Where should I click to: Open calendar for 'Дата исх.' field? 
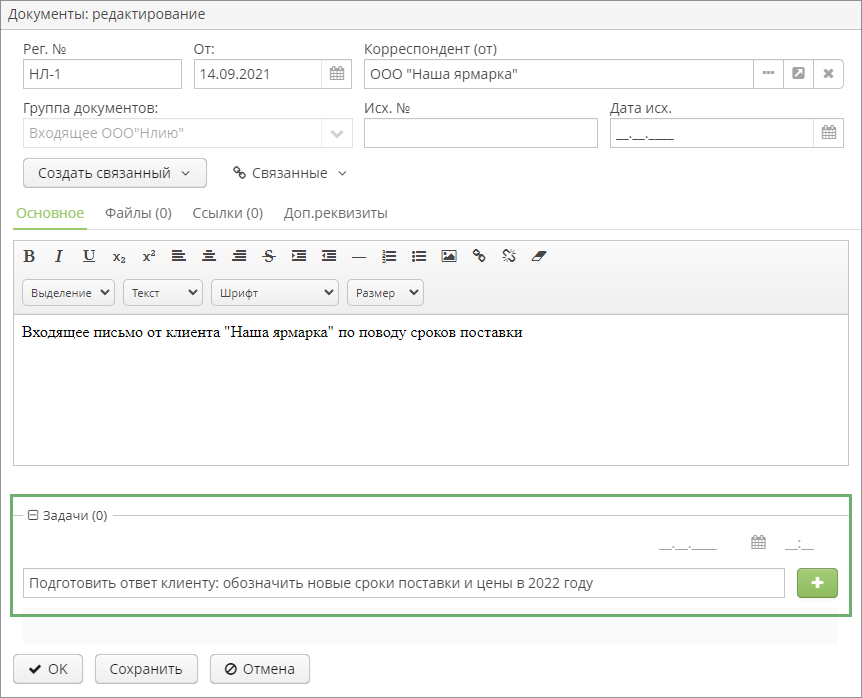coord(828,132)
